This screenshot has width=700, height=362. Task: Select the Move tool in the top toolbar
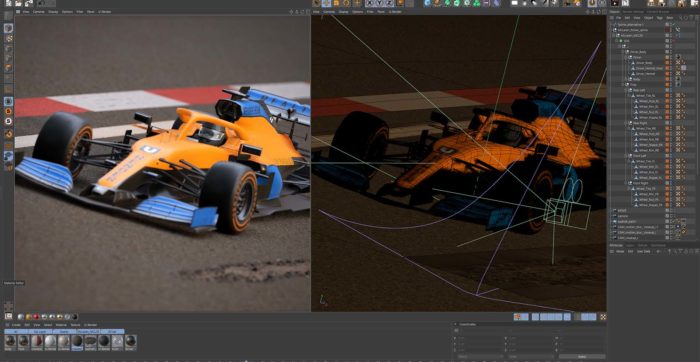(327, 4)
